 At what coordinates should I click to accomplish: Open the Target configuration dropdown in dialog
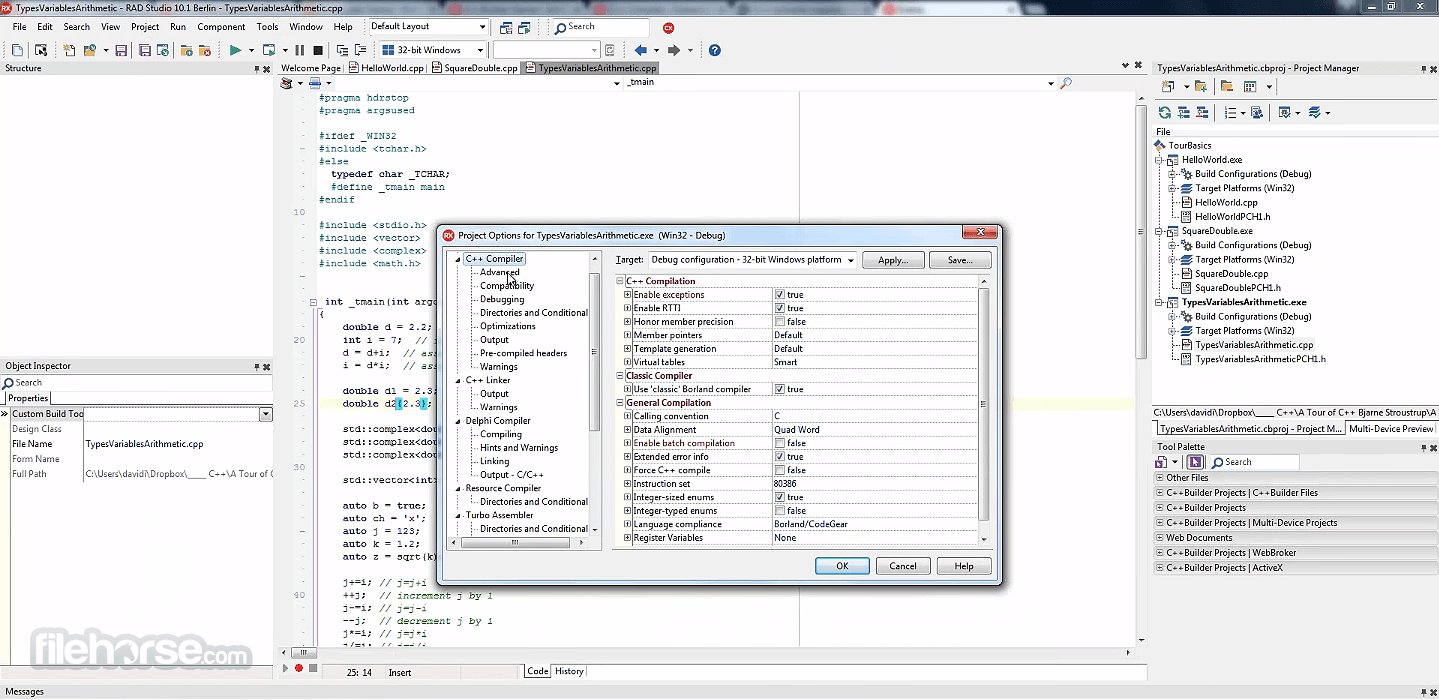850,260
